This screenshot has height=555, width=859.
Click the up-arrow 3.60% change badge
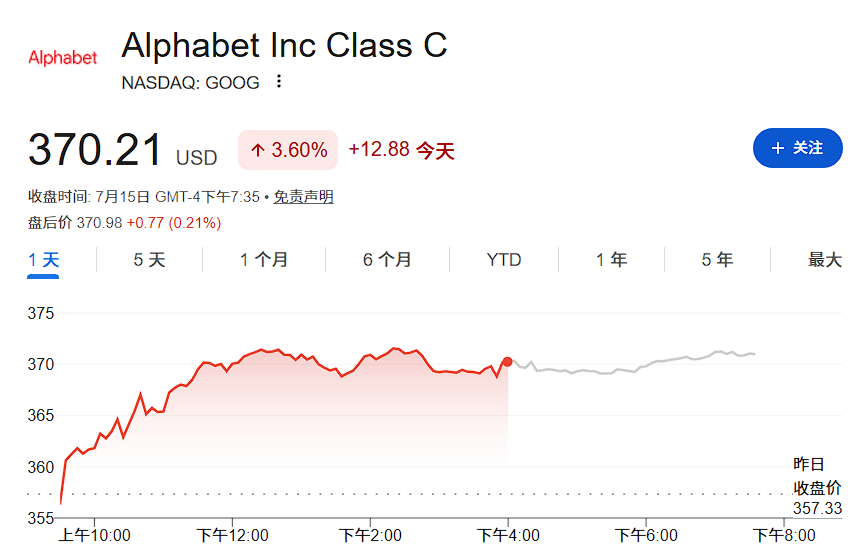[x=288, y=150]
